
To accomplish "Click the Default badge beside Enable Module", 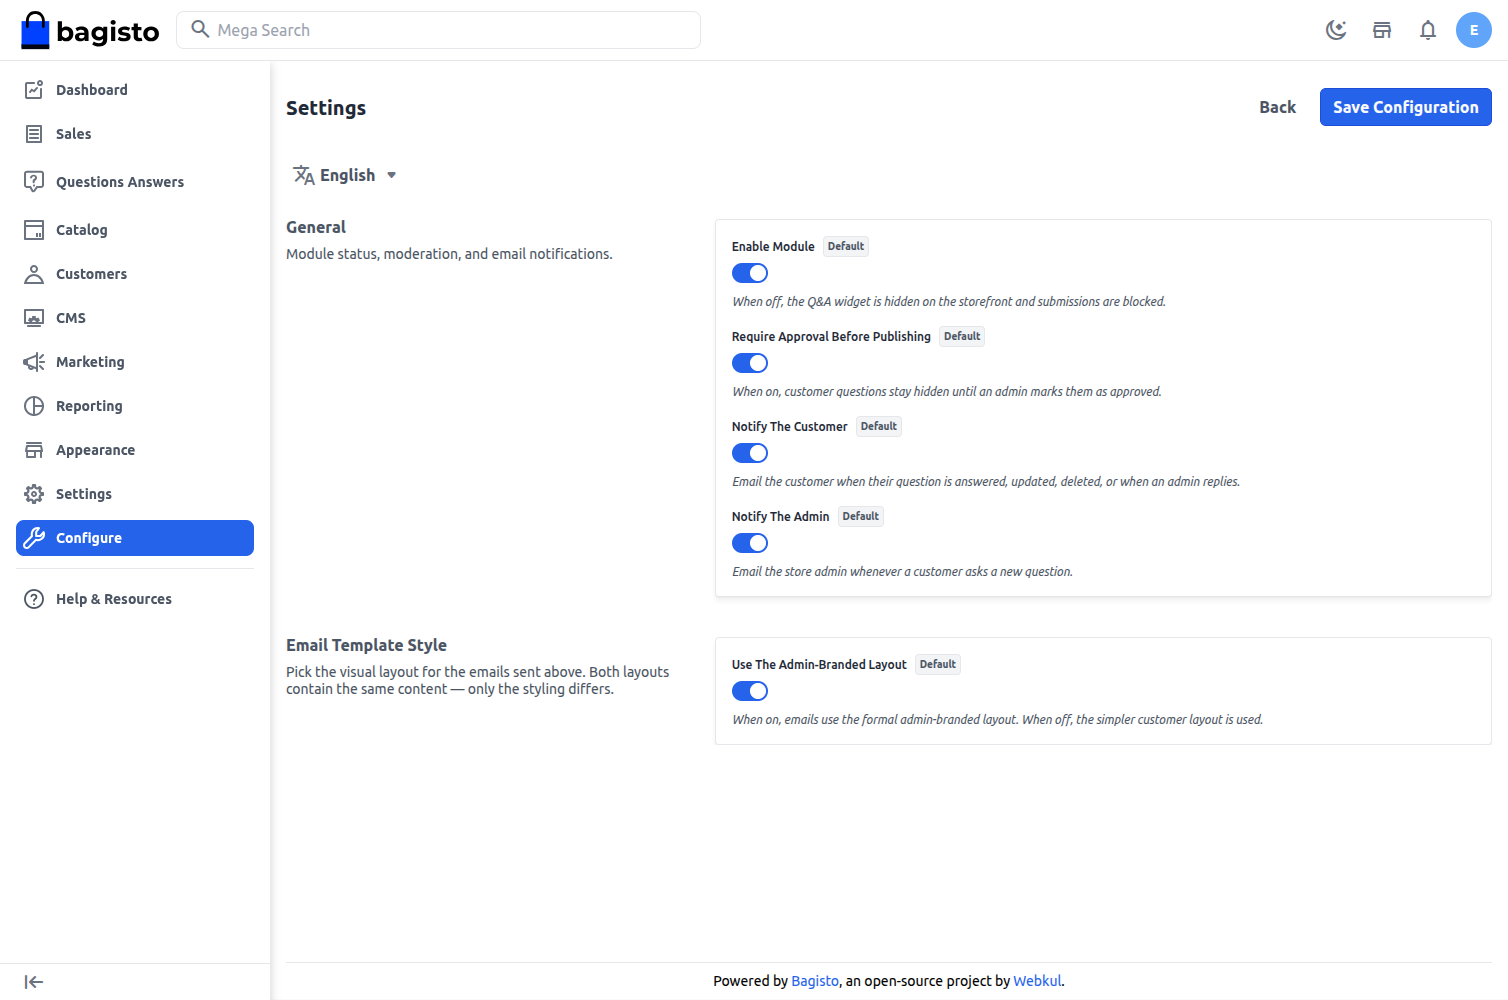I will [846, 246].
